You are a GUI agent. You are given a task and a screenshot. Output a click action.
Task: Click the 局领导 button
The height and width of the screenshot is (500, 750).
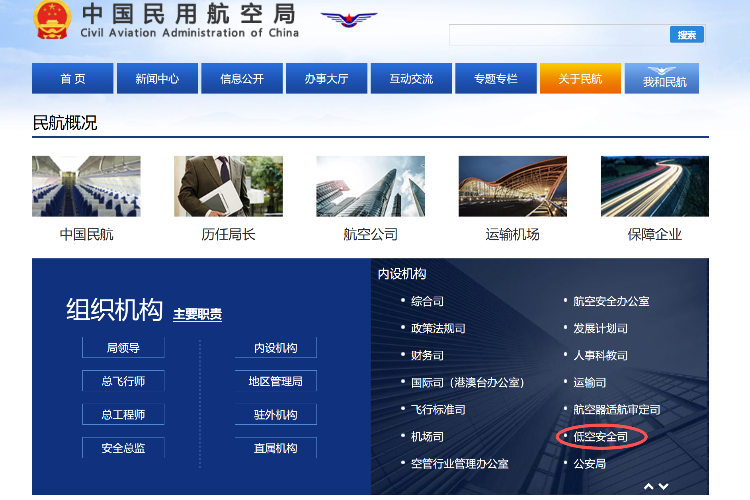[123, 347]
